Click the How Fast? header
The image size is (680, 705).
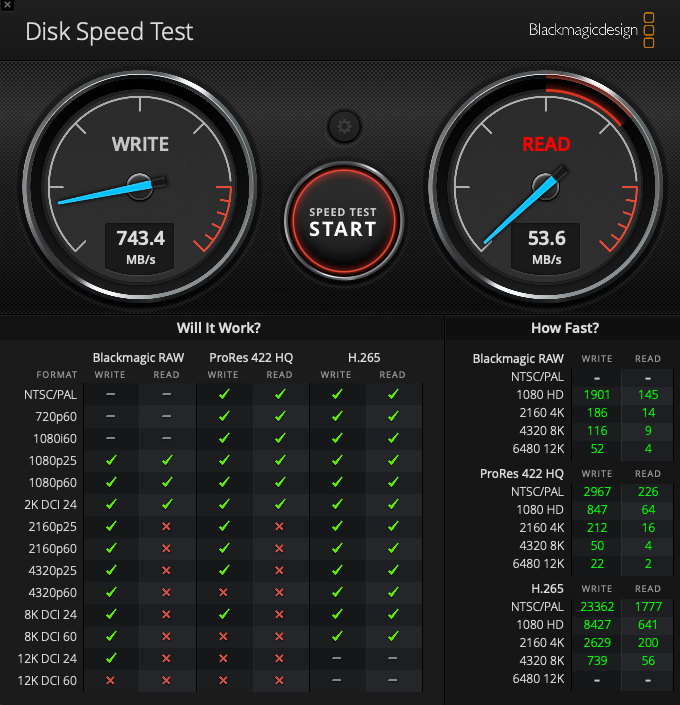[x=565, y=328]
